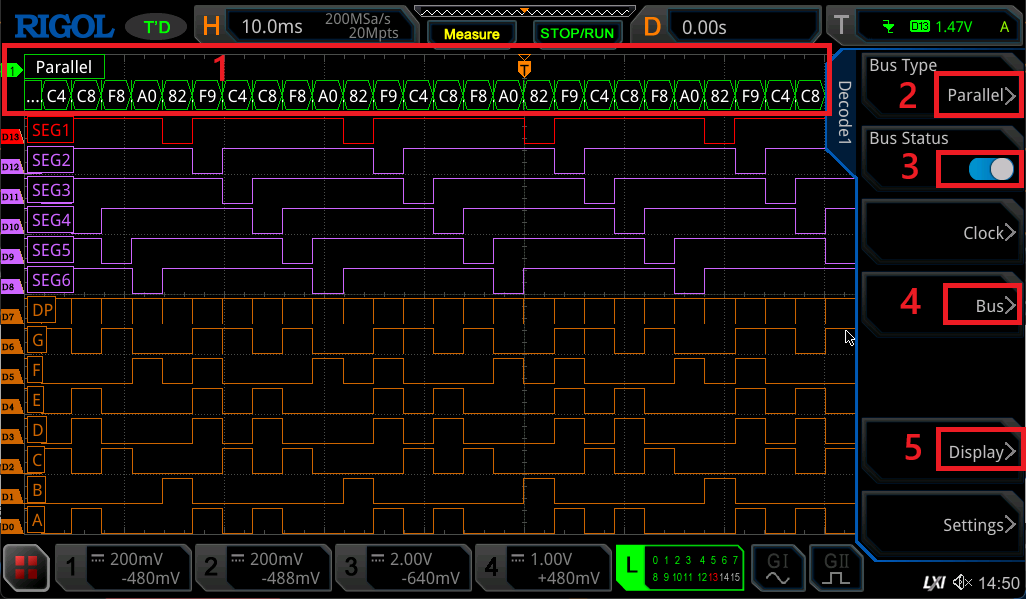
Task: Click the D7 channel label icon
Action: pyautogui.click(x=12, y=316)
